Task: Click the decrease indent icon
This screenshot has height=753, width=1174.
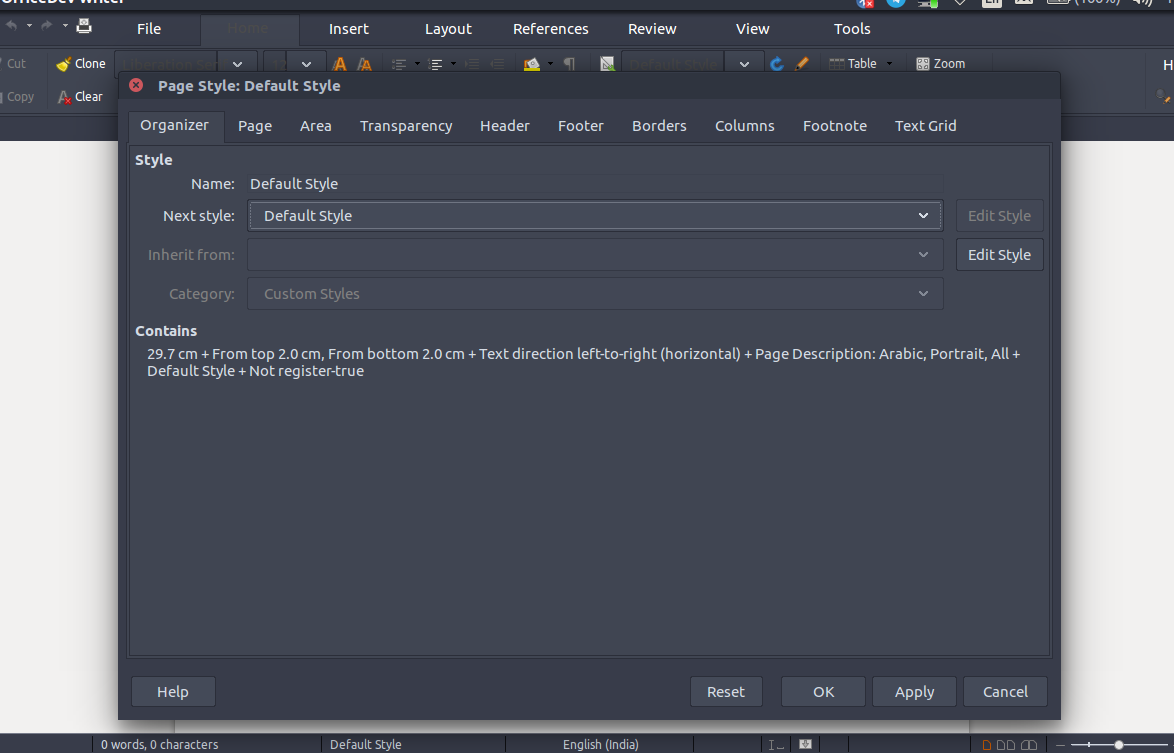Action: pos(496,64)
